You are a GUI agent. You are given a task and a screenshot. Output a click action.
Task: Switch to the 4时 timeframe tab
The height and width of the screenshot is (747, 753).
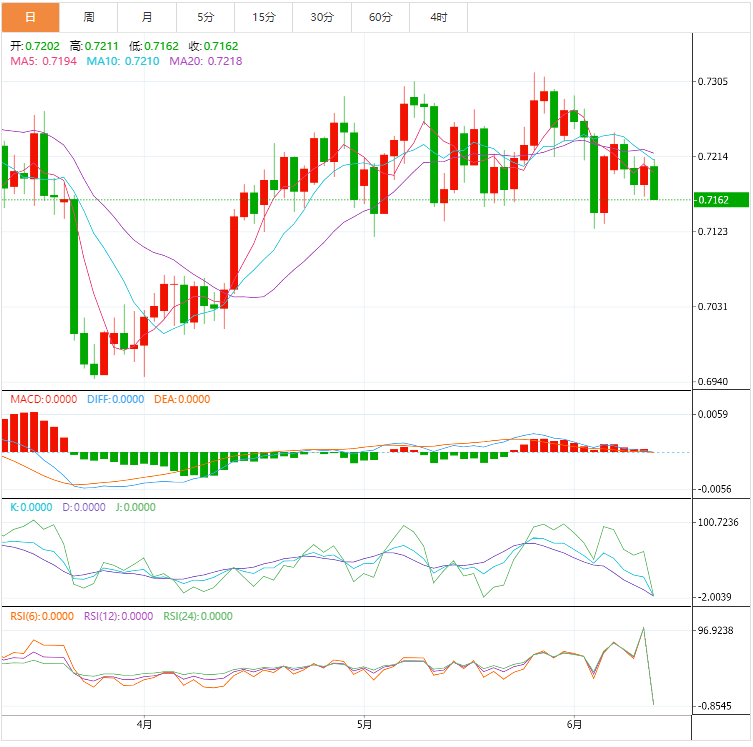click(439, 17)
